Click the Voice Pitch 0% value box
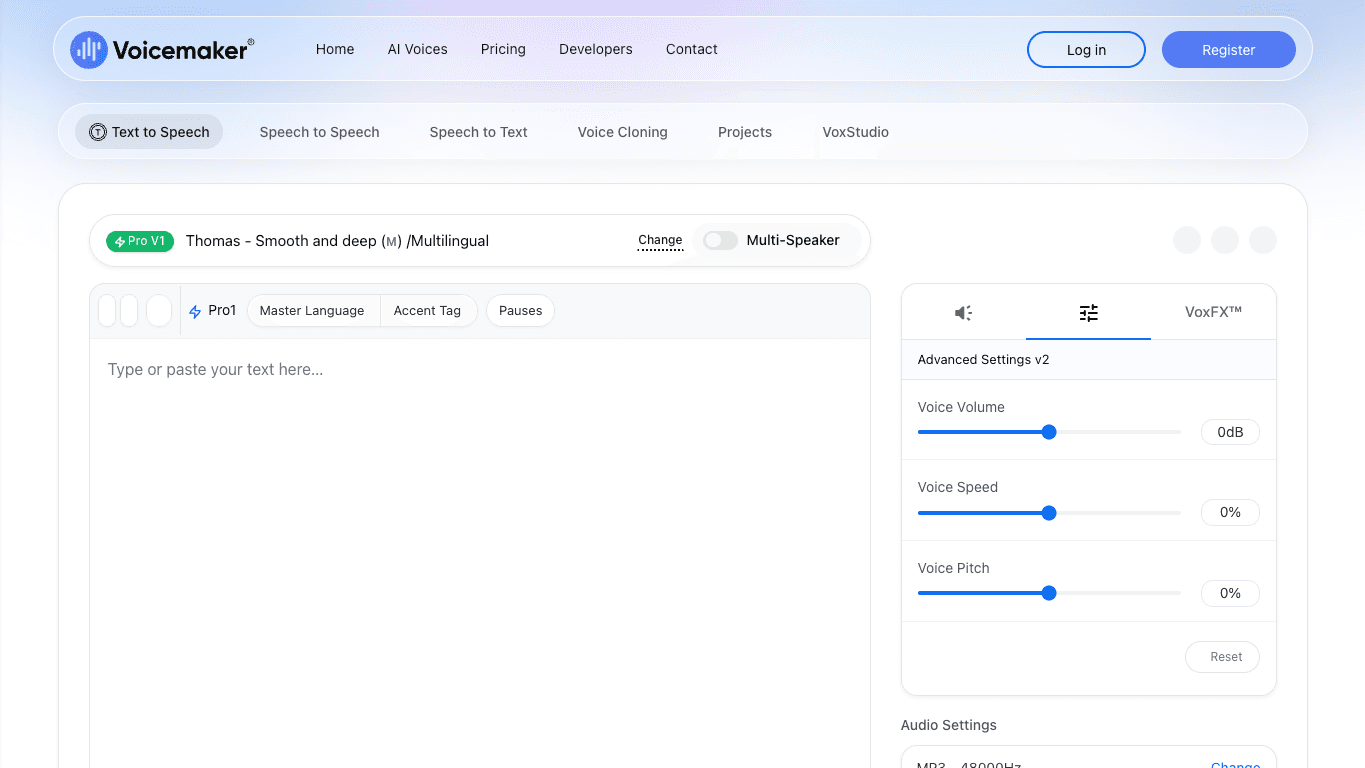Image resolution: width=1365 pixels, height=768 pixels. [x=1230, y=593]
